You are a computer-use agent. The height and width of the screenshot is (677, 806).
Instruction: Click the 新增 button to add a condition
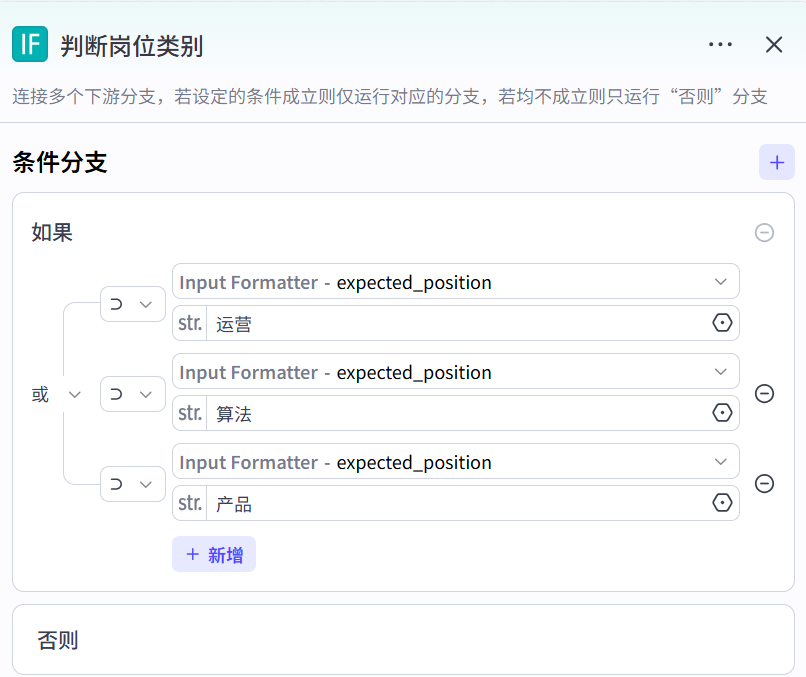[214, 555]
